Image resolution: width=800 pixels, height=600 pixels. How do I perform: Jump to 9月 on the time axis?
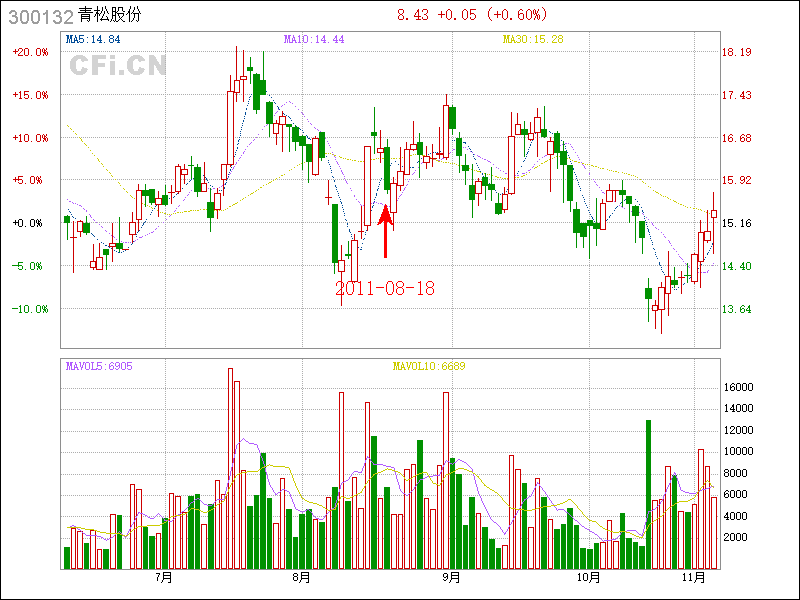coord(450,577)
